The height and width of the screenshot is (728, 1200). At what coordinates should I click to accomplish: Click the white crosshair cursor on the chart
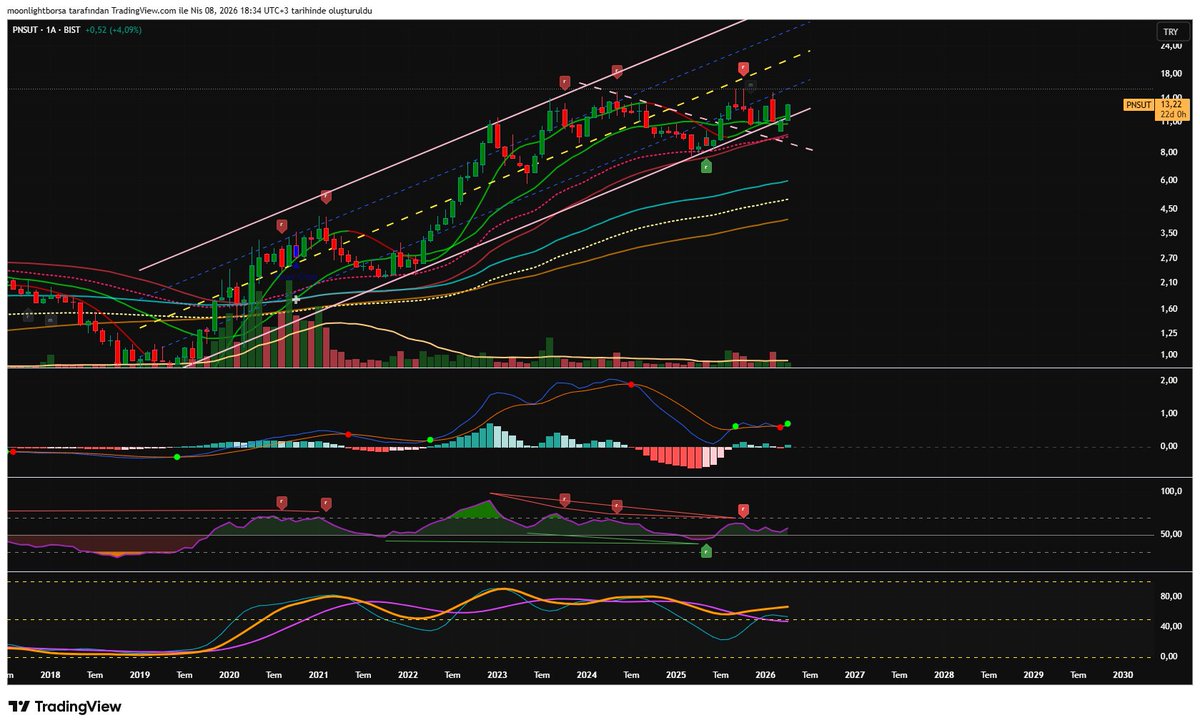296,299
